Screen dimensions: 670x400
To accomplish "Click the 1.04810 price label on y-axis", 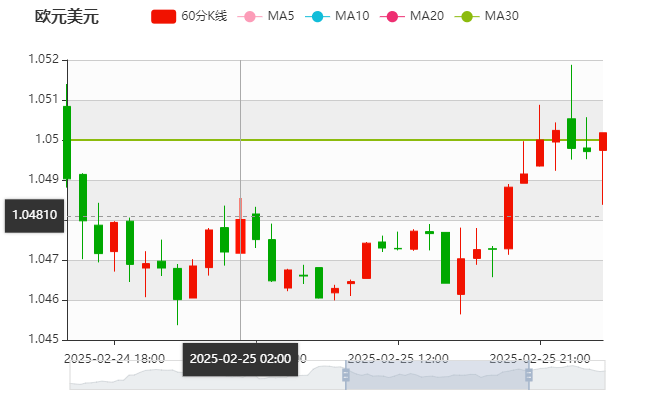I will point(33,215).
